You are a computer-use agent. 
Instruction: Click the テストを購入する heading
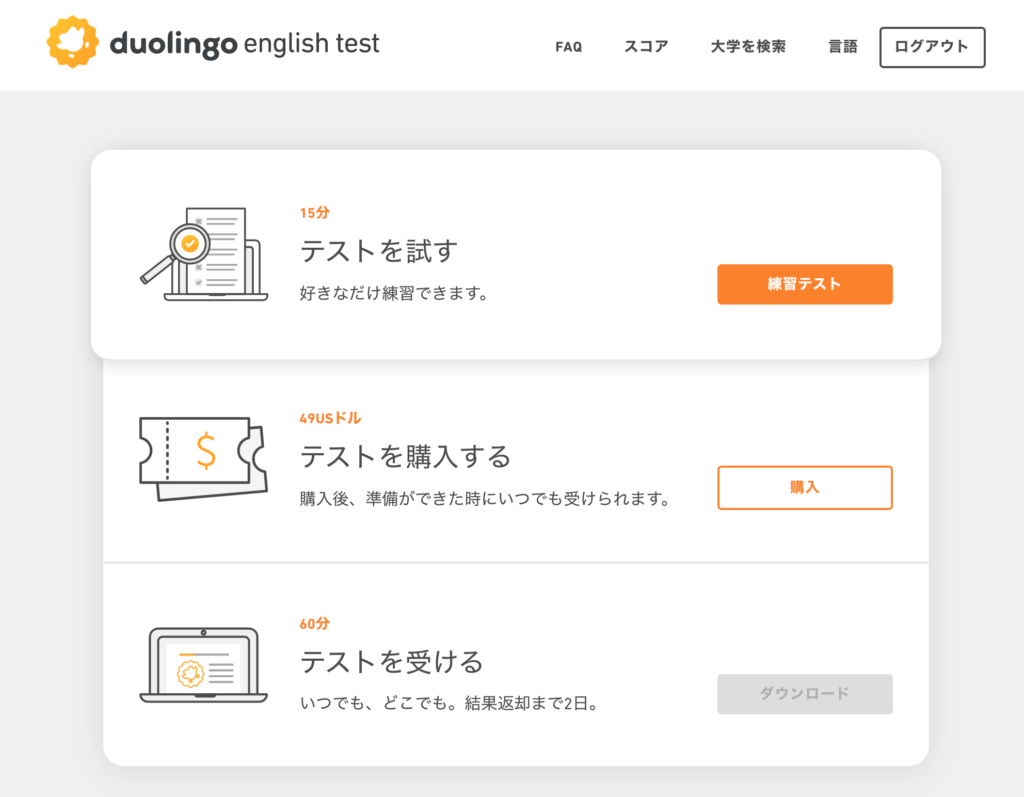[x=405, y=456]
